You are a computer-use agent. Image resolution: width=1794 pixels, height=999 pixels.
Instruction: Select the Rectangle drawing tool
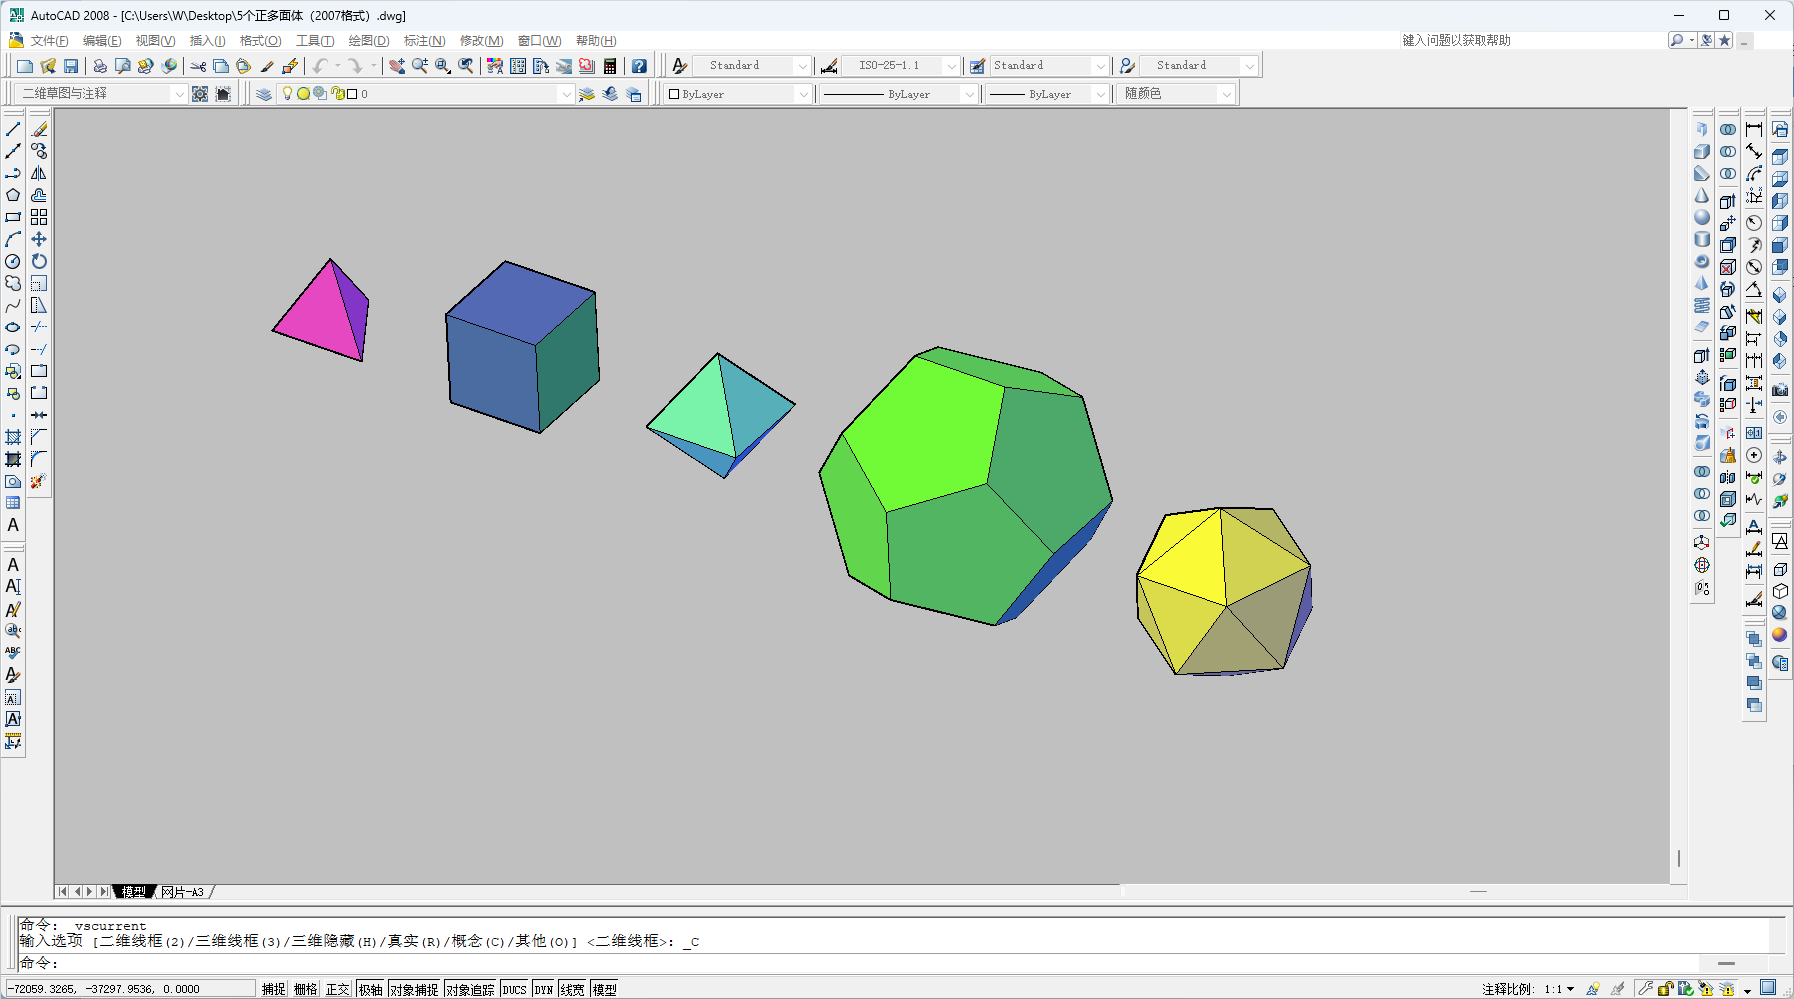click(13, 217)
